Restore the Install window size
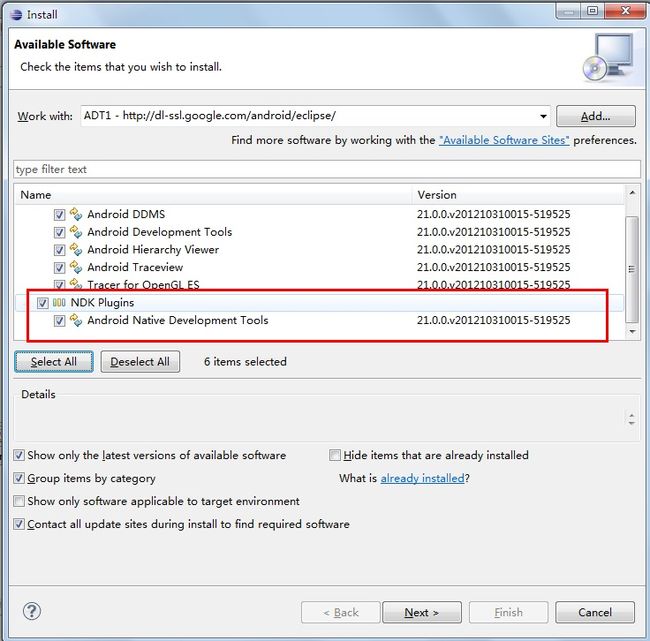The height and width of the screenshot is (641, 650). tap(593, 10)
